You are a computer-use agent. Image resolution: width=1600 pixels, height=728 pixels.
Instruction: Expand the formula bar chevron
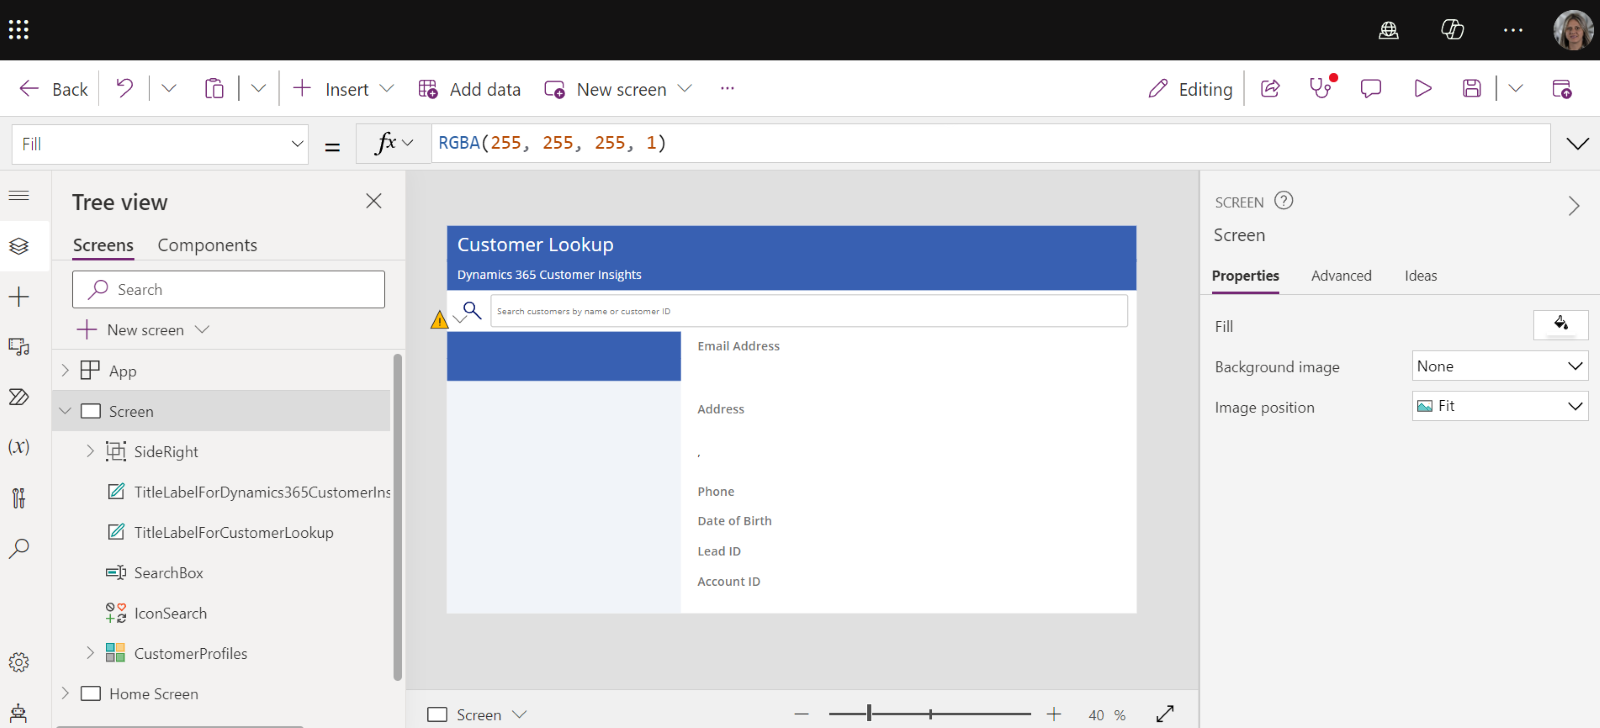point(1577,144)
